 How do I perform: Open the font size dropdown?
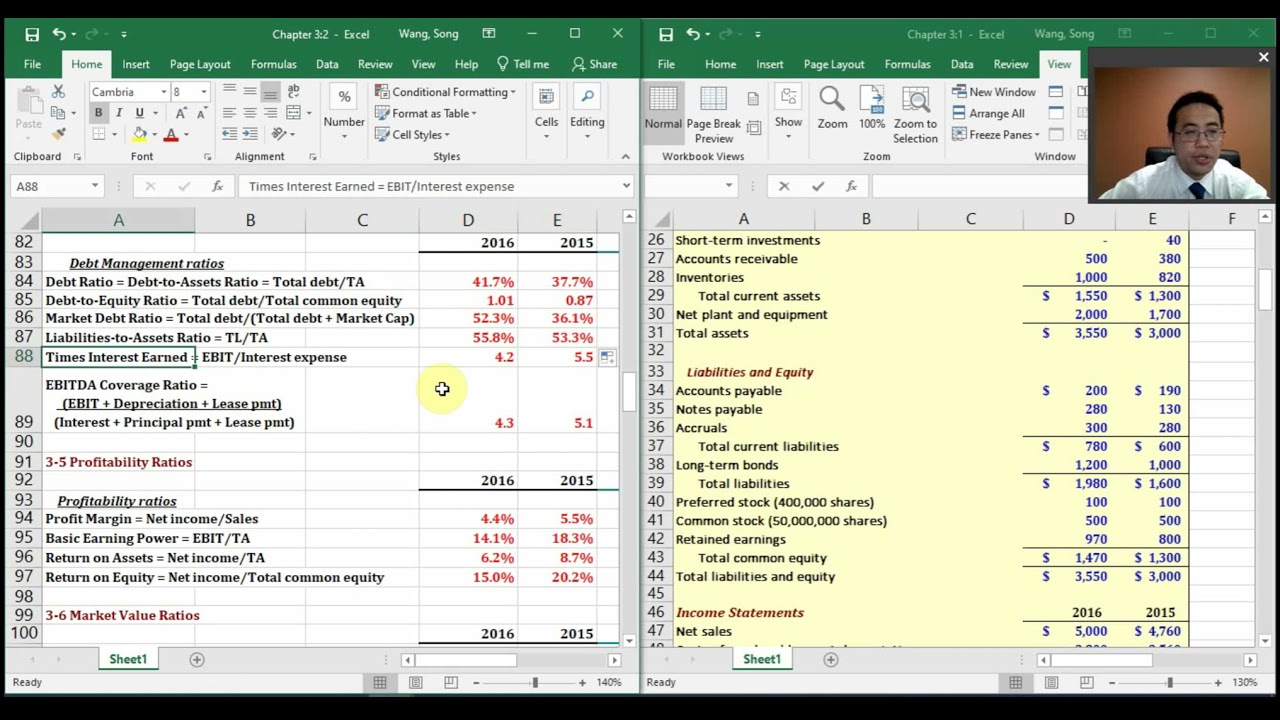204,92
